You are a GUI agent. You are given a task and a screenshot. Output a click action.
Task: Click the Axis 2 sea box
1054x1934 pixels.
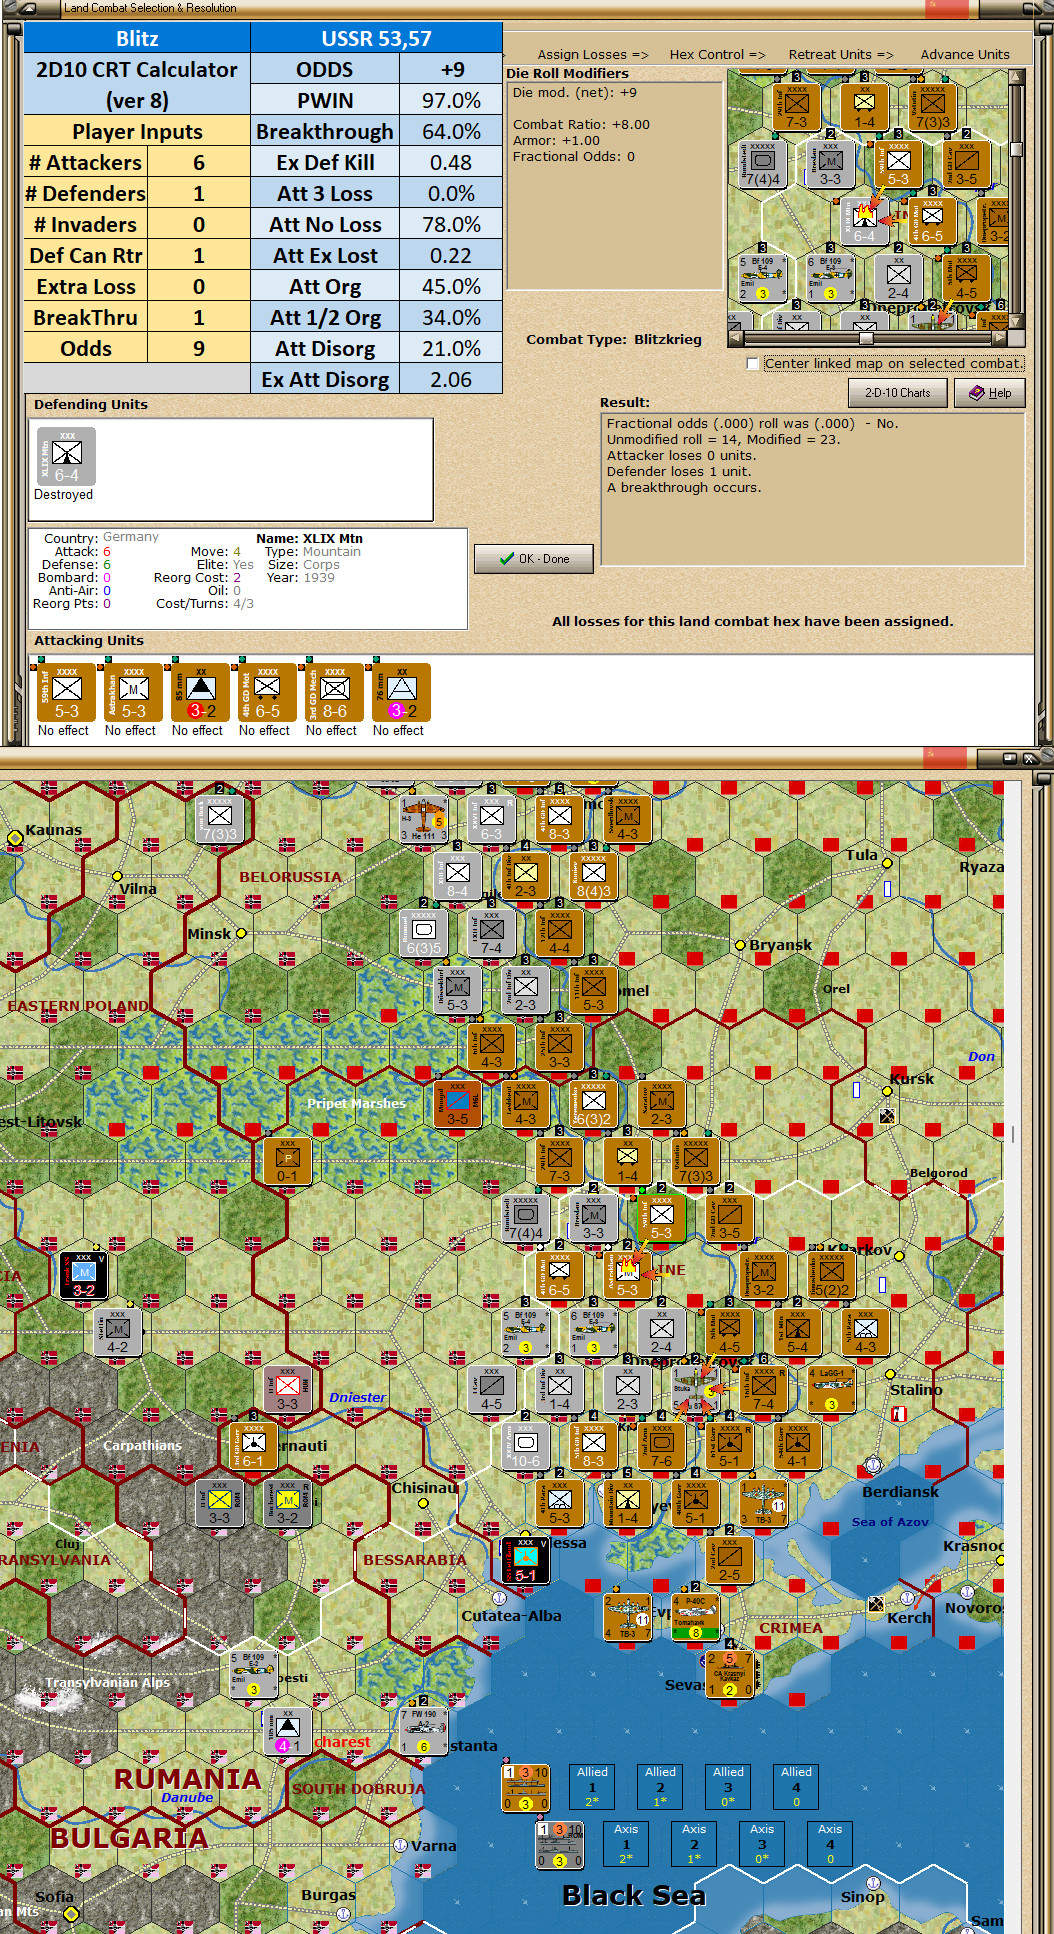tap(694, 1844)
